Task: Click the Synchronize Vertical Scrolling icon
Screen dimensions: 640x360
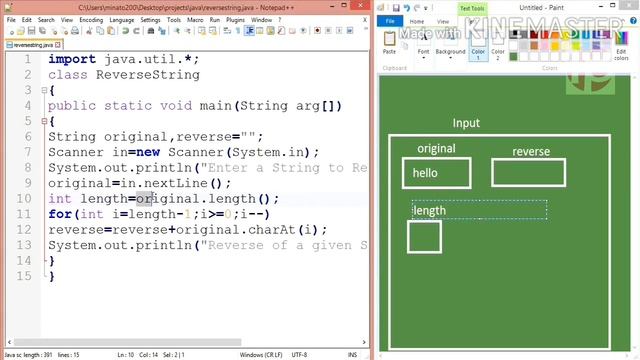Action: click(202, 31)
